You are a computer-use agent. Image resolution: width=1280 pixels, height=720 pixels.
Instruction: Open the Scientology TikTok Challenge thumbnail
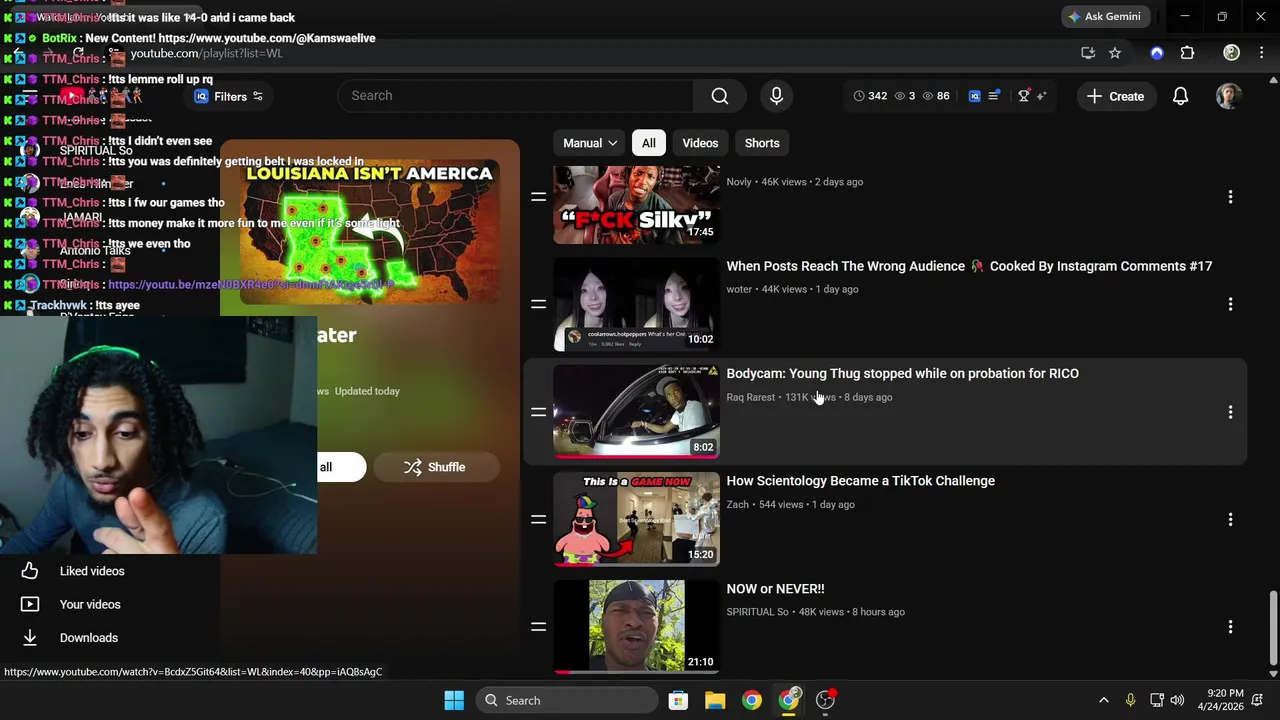click(636, 519)
